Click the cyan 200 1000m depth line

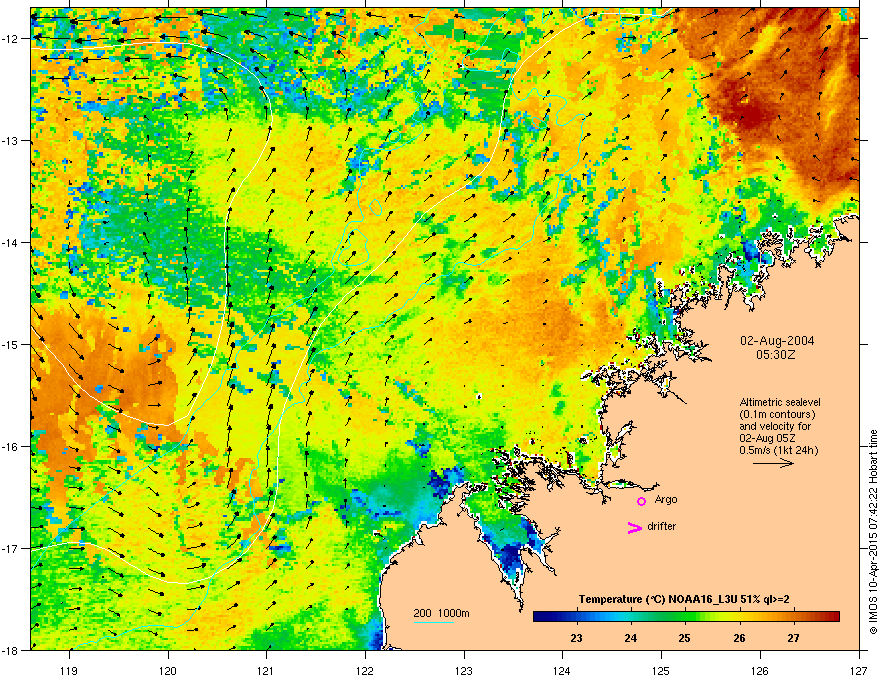click(434, 622)
